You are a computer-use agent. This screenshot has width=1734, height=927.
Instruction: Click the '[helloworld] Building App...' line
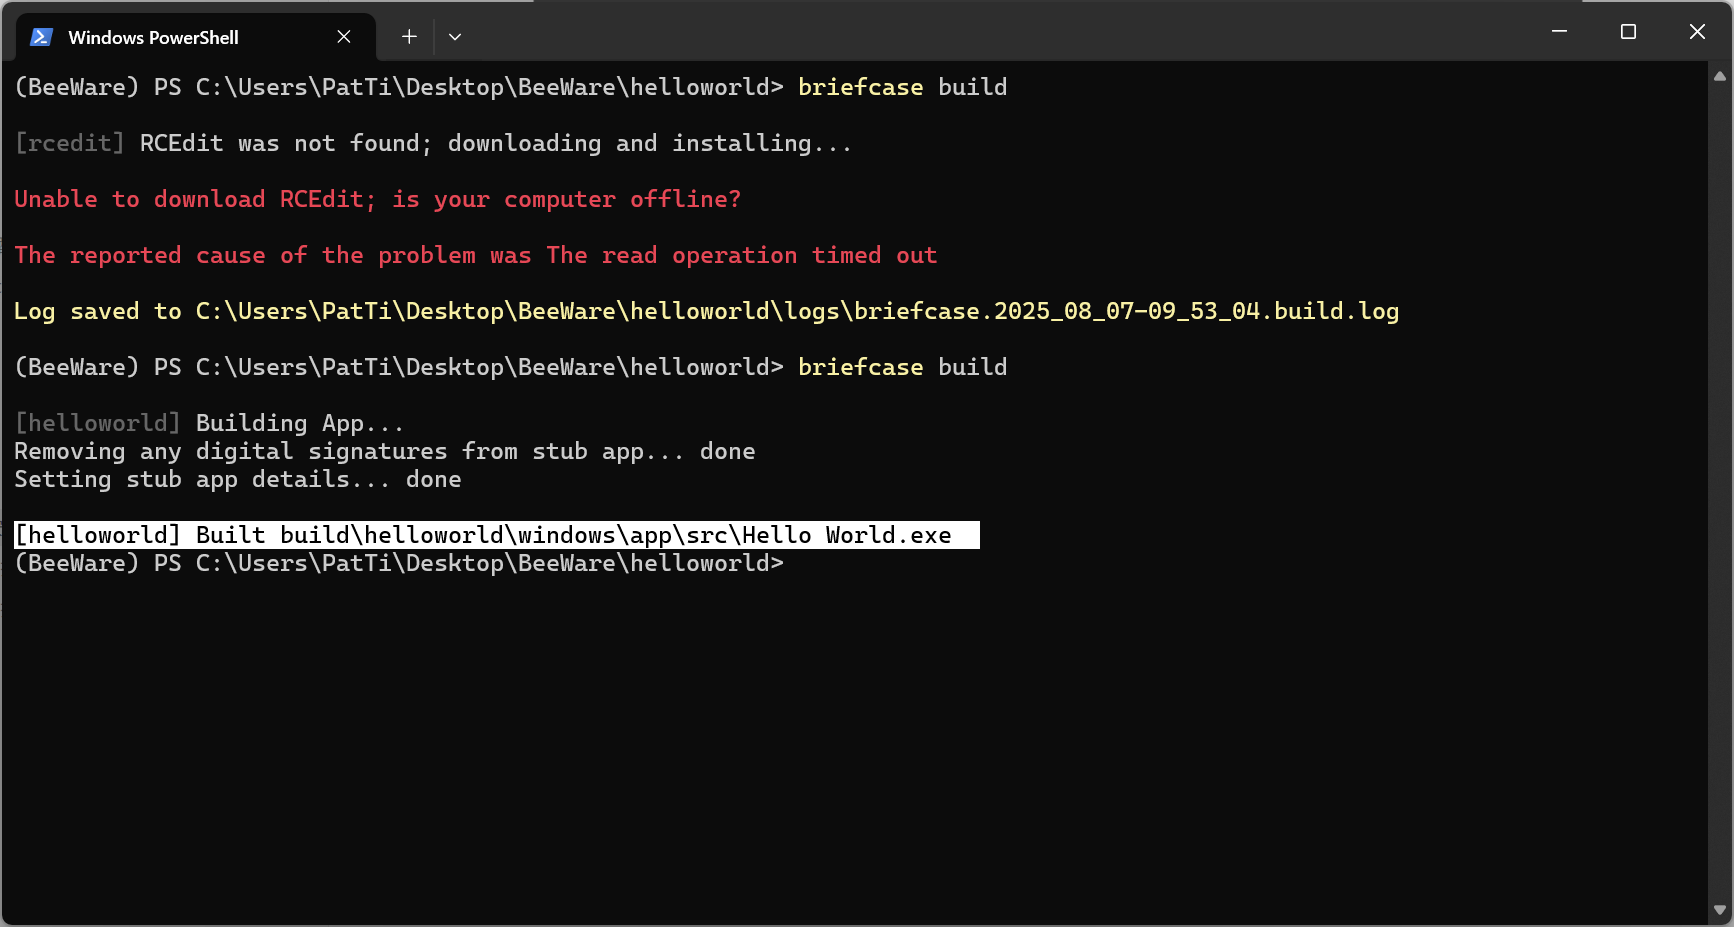209,423
